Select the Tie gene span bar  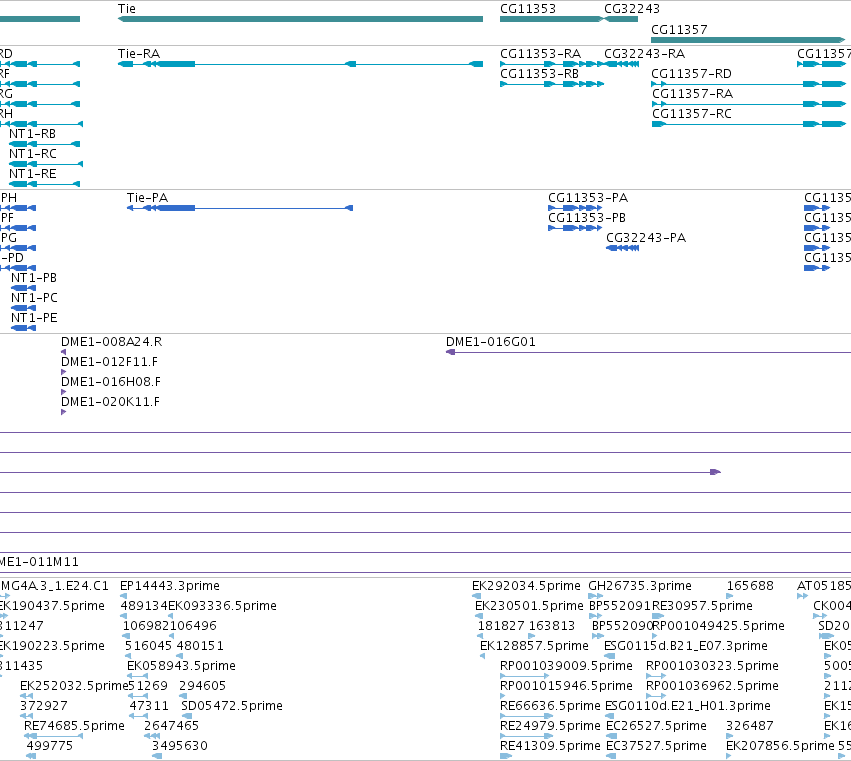(x=300, y=19)
